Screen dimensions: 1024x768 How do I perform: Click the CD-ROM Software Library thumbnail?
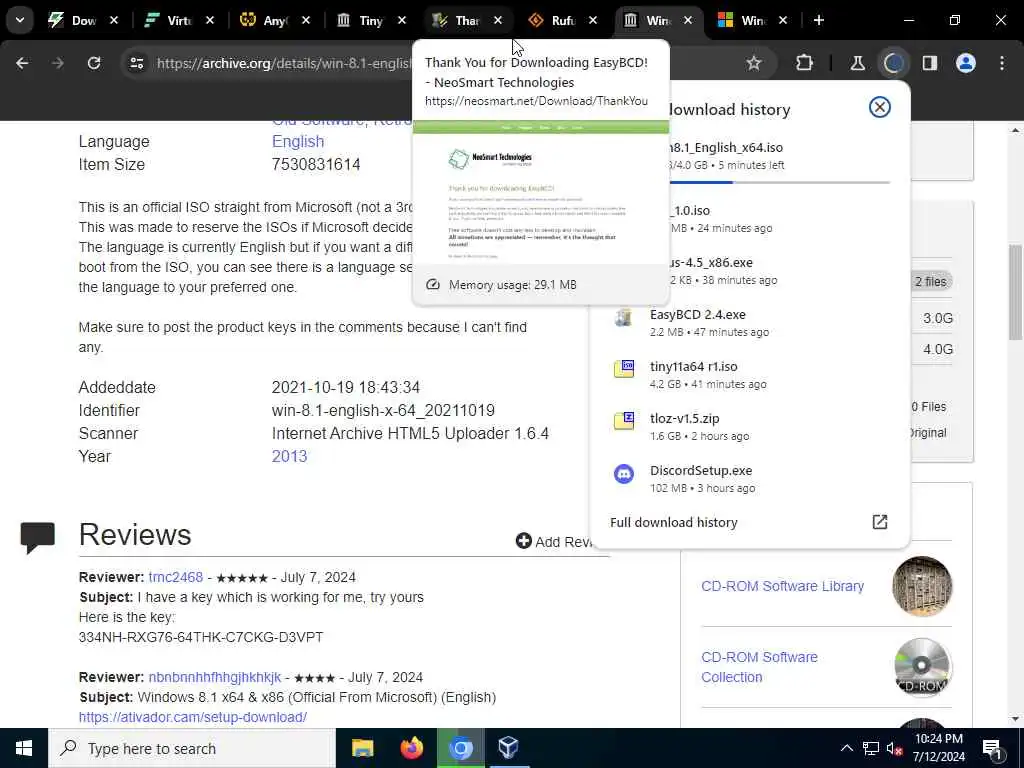point(921,586)
